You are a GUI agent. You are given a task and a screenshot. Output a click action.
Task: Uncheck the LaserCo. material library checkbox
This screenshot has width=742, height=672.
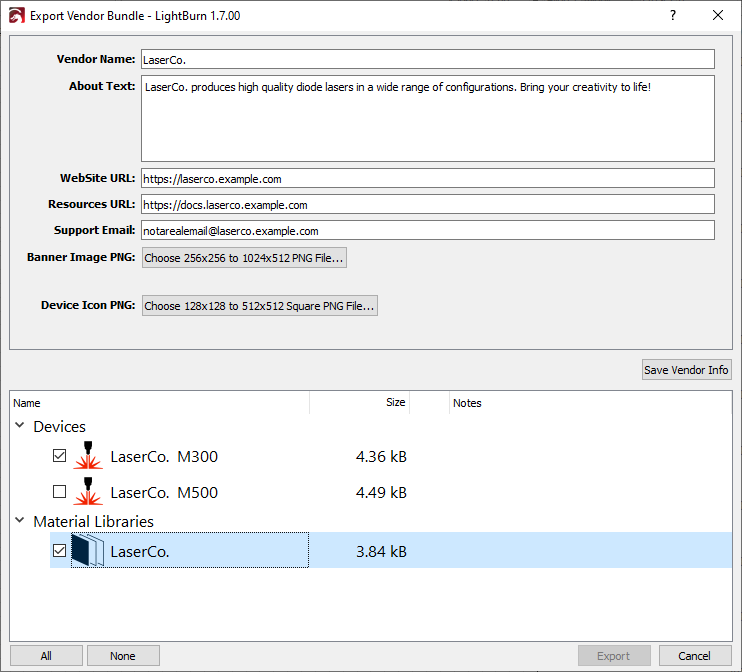tap(60, 550)
